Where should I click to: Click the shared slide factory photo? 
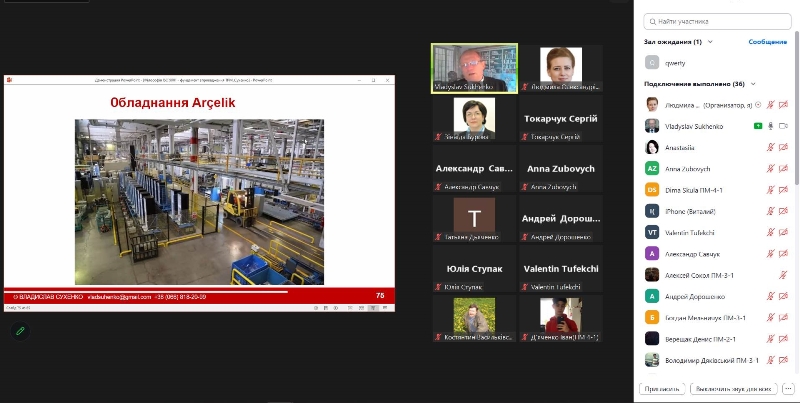tap(199, 202)
